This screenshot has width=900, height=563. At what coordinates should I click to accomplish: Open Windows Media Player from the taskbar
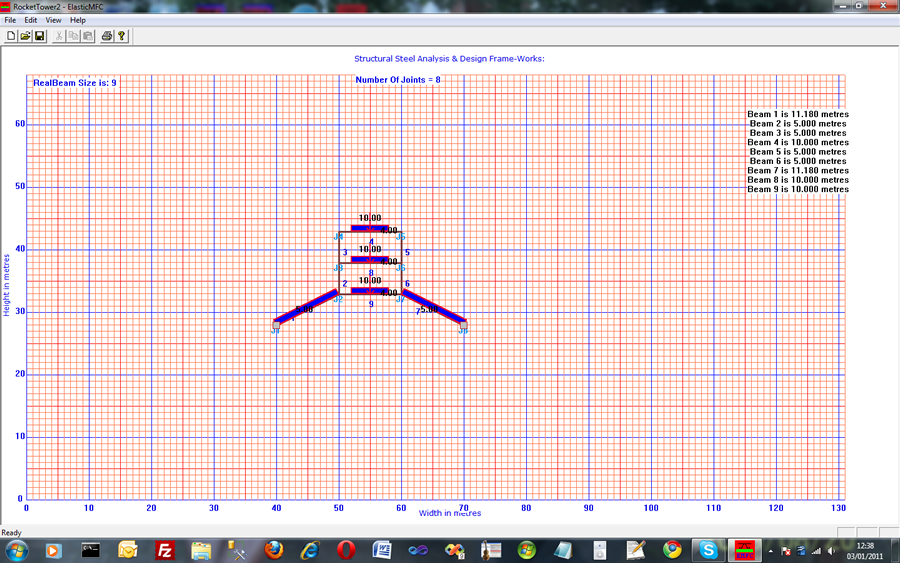coord(53,551)
